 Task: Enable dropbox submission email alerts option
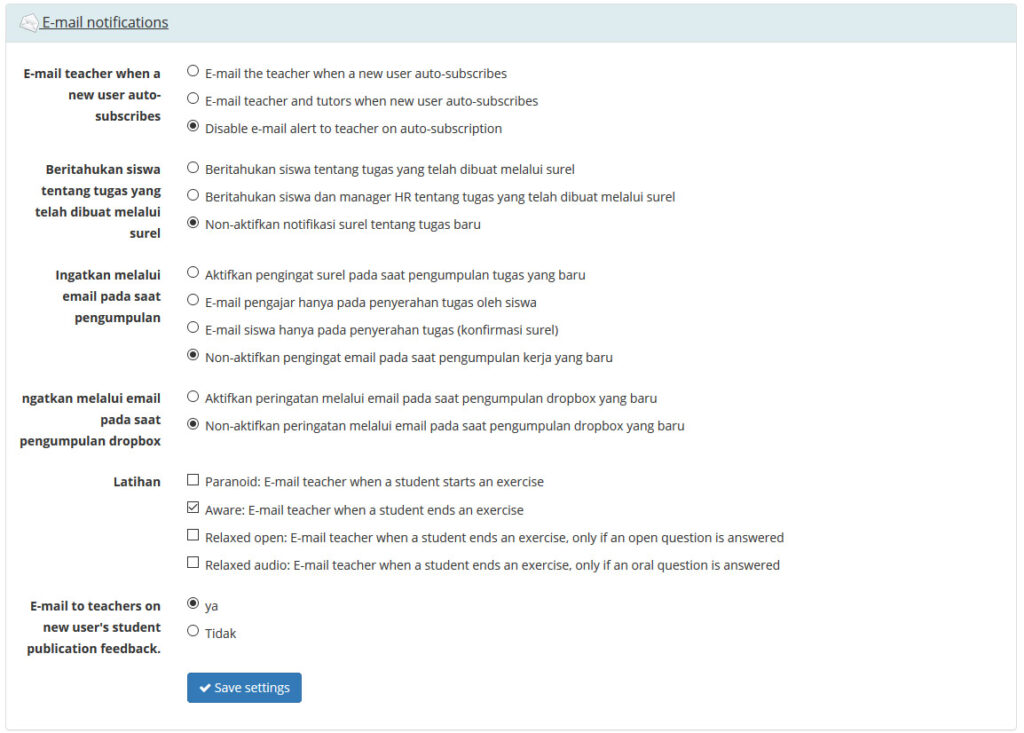tap(191, 397)
